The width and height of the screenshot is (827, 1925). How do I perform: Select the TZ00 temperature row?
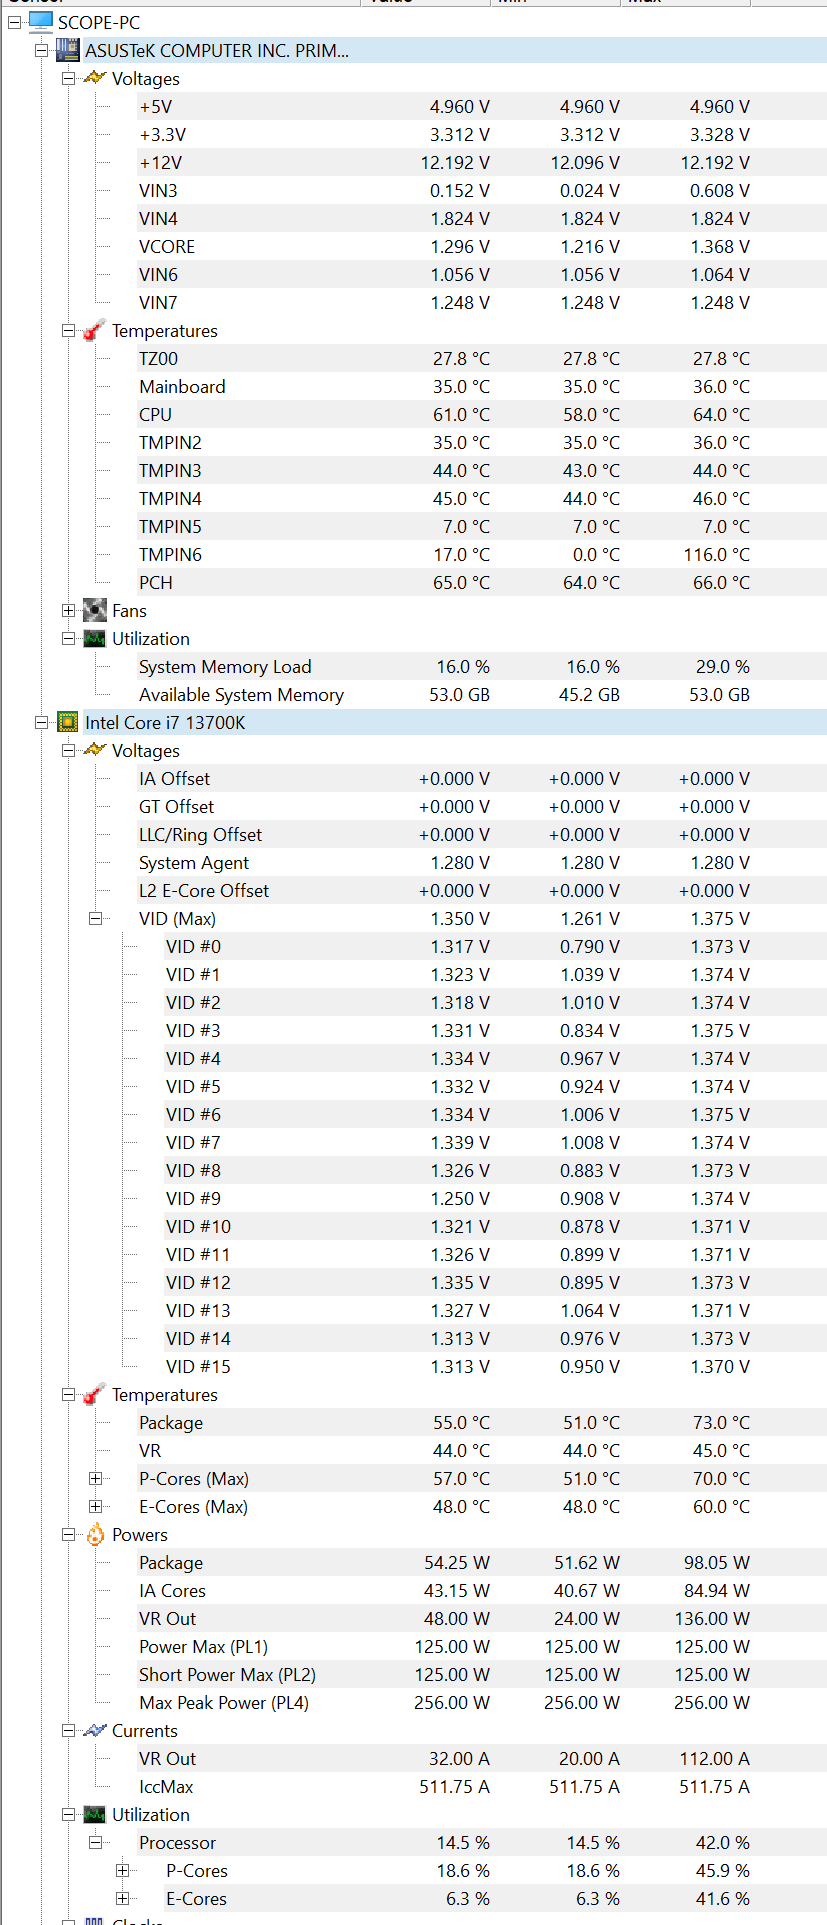tap(482, 358)
